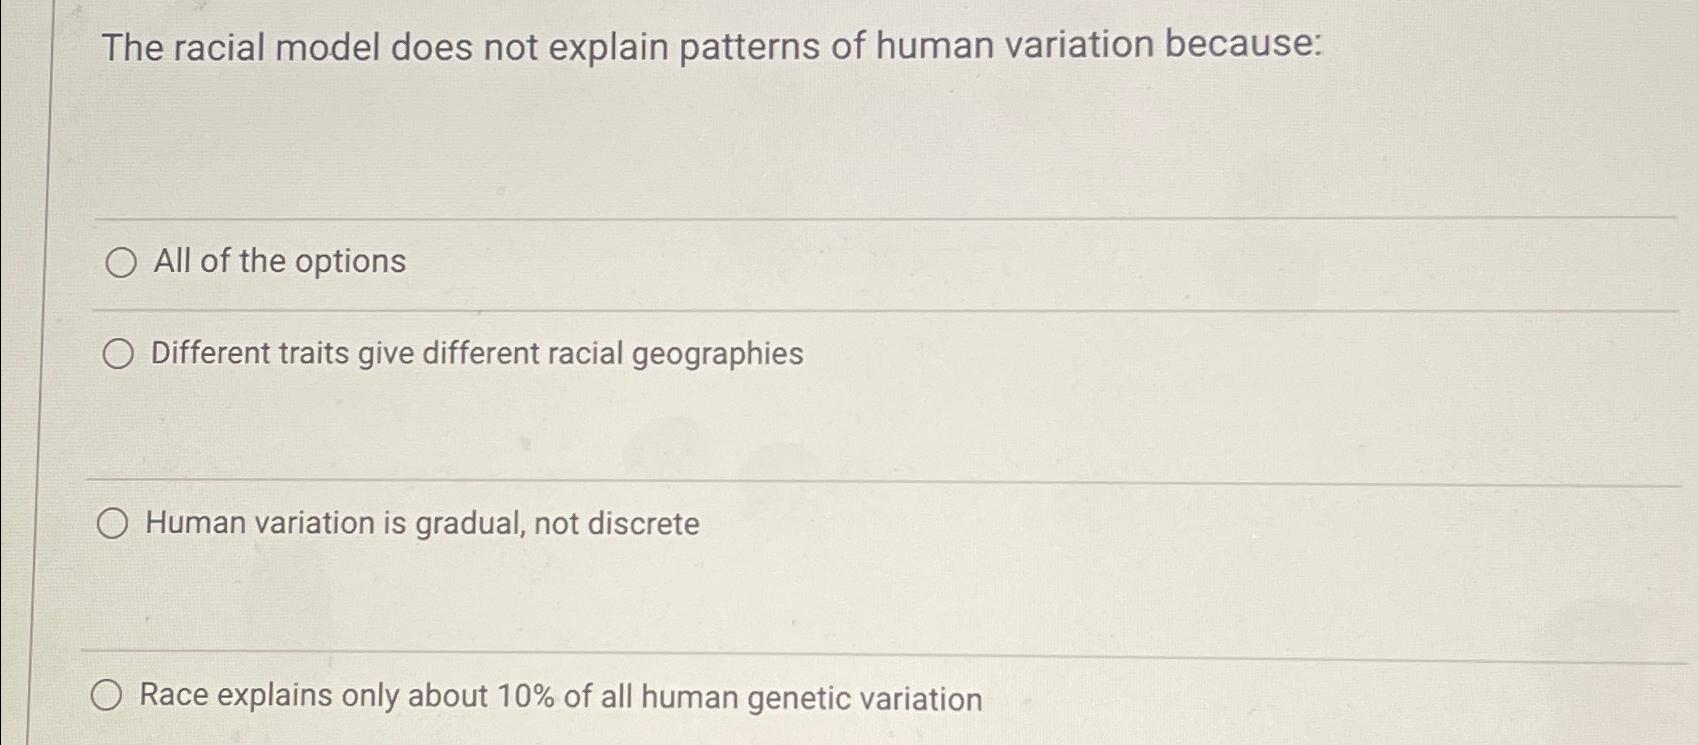Click the "Race explains only about 10%" label
The image size is (1699, 745).
click(561, 697)
